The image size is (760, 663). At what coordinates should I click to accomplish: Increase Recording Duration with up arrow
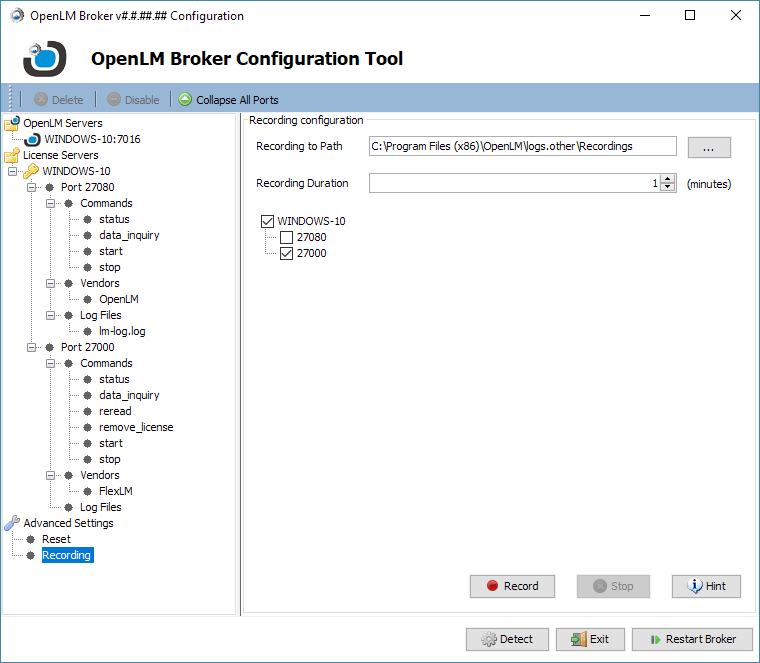click(668, 179)
